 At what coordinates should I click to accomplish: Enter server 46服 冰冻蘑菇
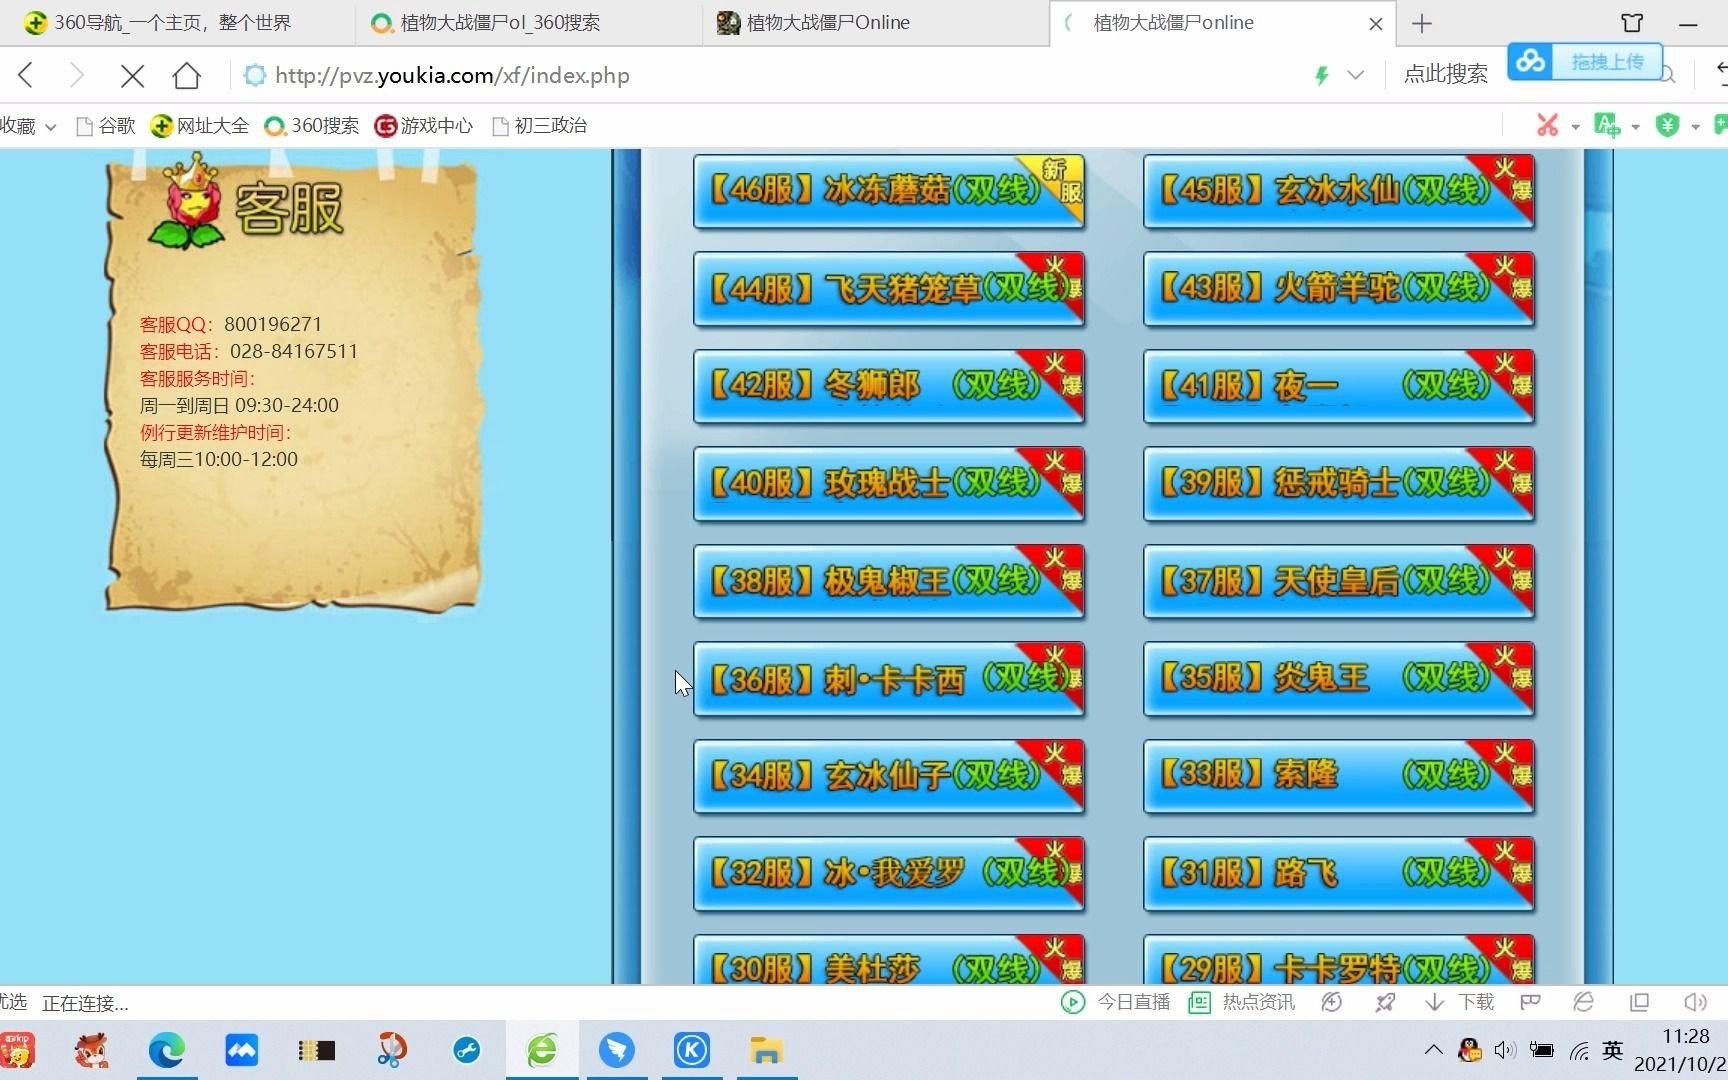[x=889, y=191]
